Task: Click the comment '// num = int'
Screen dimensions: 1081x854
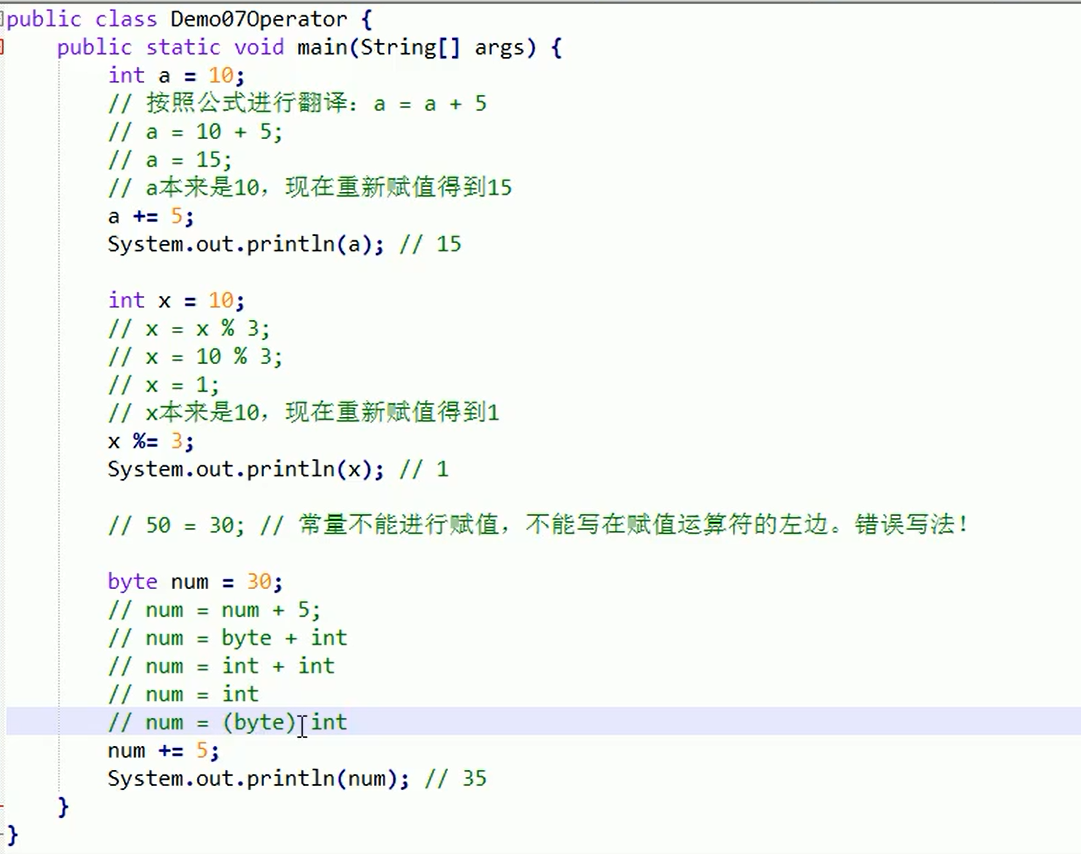Action: tap(183, 694)
